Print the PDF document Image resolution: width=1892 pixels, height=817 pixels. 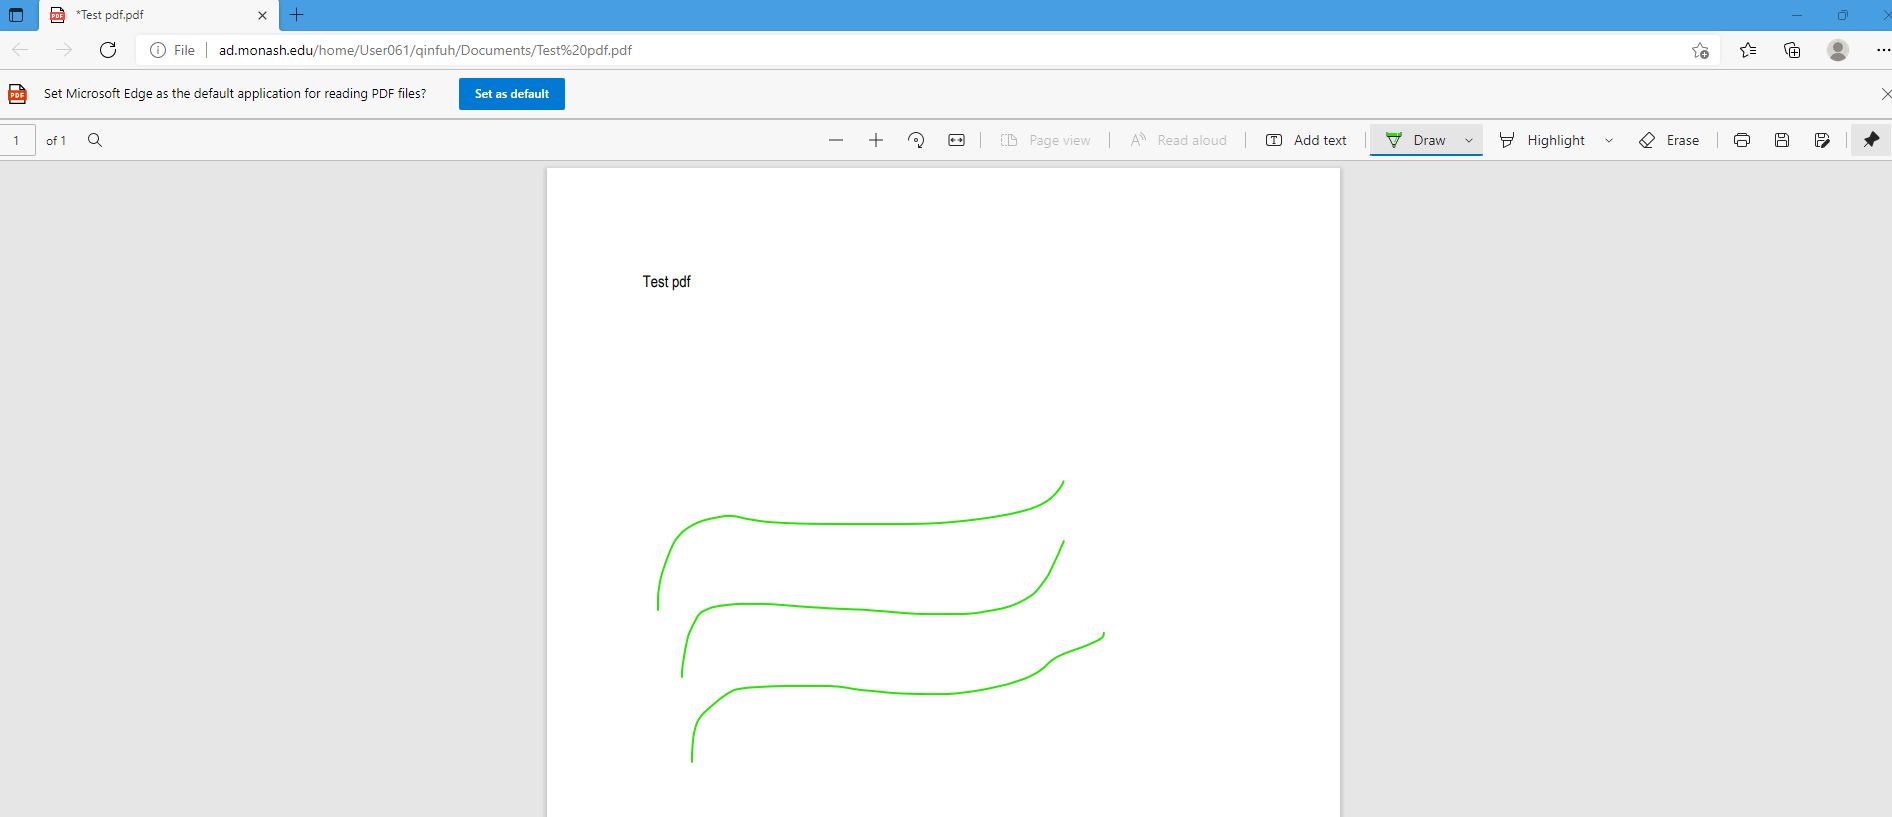(x=1742, y=140)
